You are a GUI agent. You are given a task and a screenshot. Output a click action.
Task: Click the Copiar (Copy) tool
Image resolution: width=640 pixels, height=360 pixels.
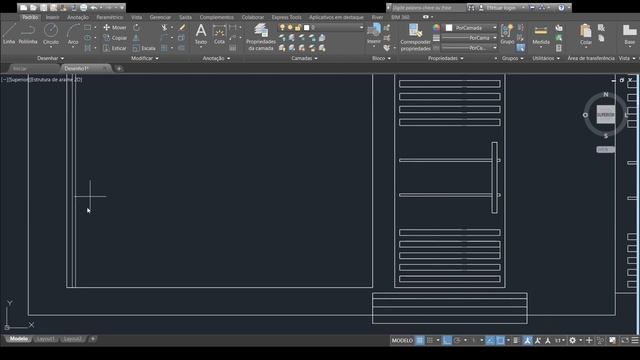(x=115, y=38)
